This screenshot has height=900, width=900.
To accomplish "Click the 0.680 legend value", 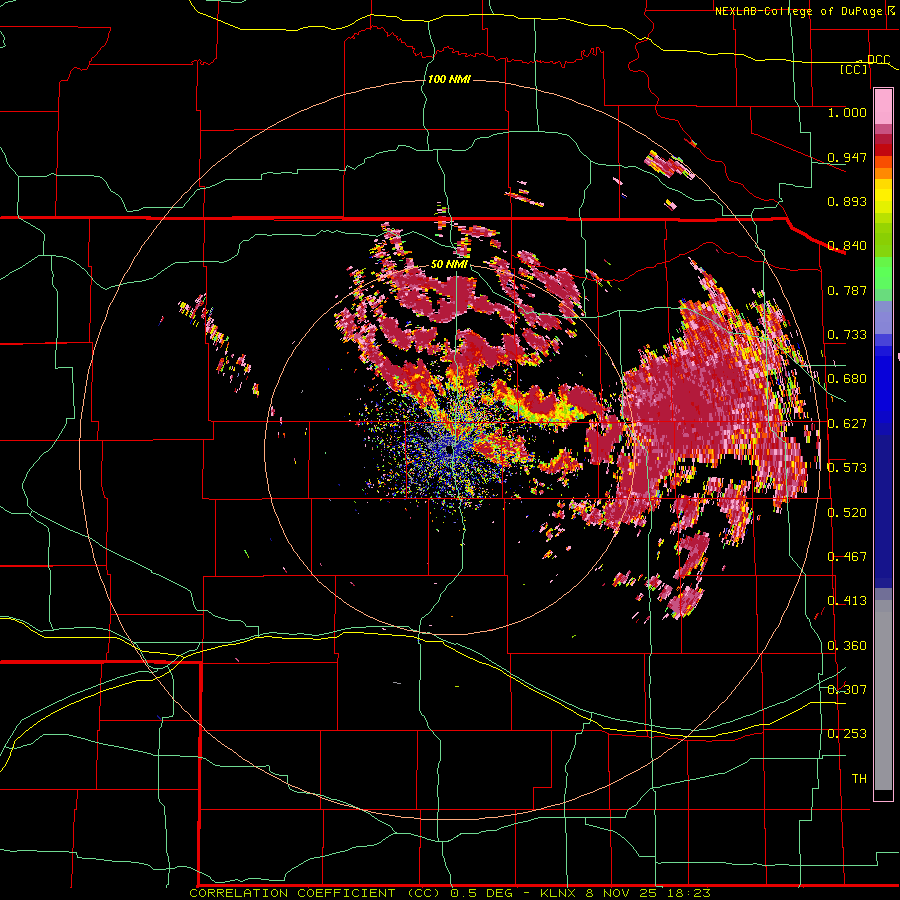I will (847, 379).
